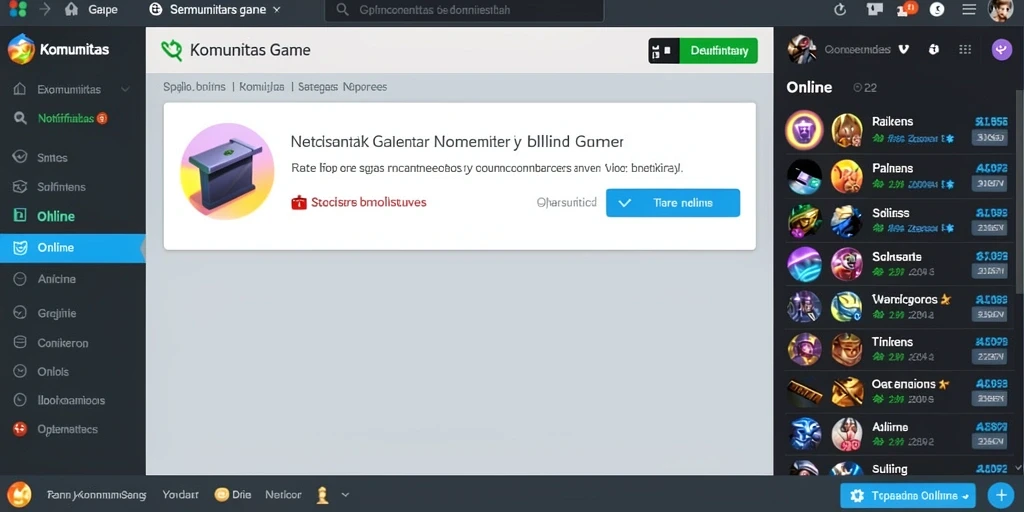Click the purple round icon in right panel header

pyautogui.click(x=1001, y=50)
